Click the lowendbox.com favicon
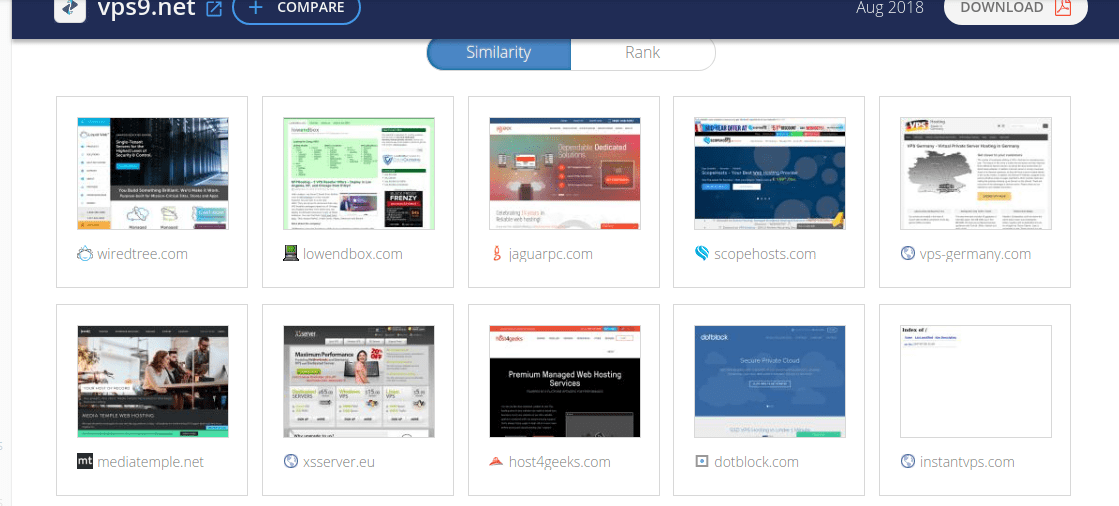The image size is (1119, 506). click(290, 253)
